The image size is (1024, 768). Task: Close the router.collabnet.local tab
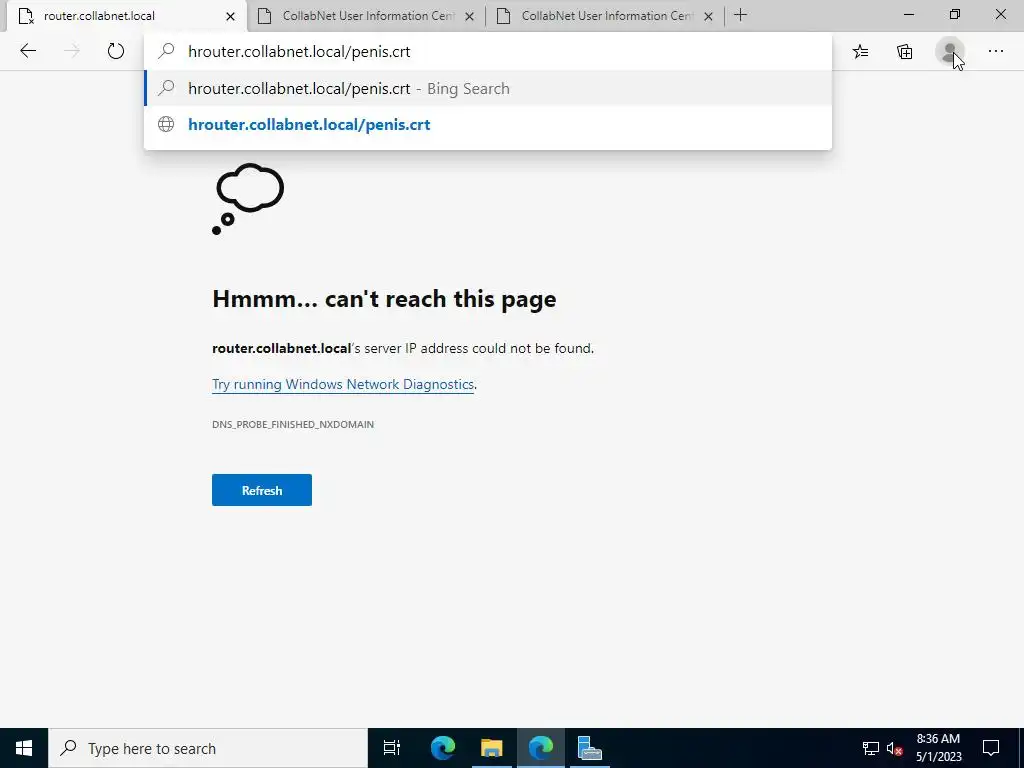[x=230, y=16]
